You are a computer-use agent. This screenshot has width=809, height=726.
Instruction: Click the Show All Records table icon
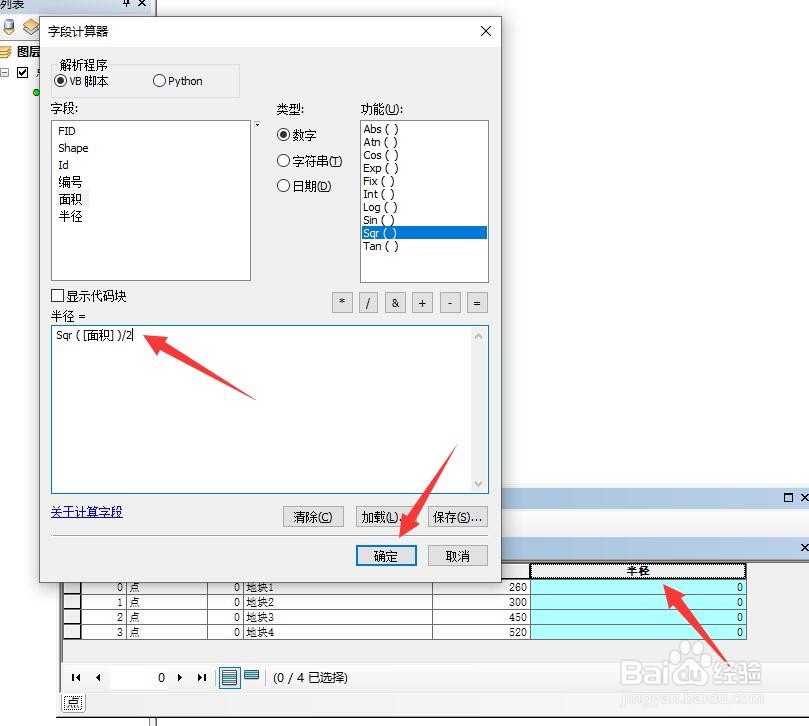click(x=228, y=677)
